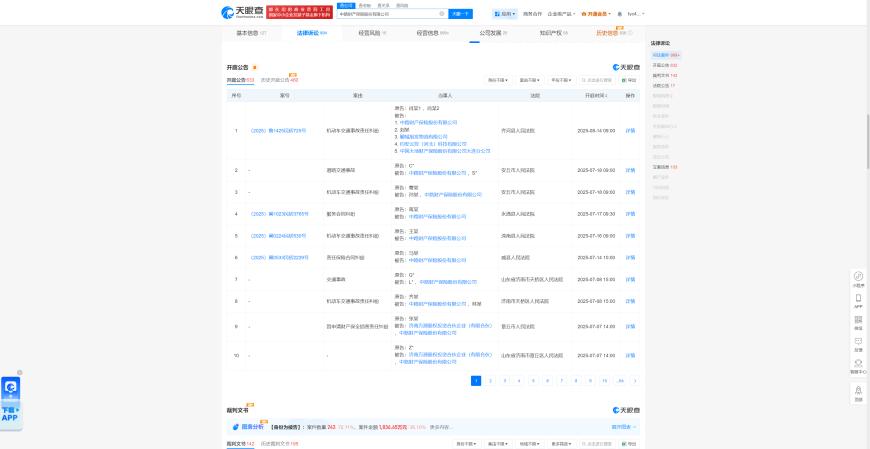Viewport: 870px width, 449px height.
Task: Open the first defendant company link in row 1
Action: point(429,122)
